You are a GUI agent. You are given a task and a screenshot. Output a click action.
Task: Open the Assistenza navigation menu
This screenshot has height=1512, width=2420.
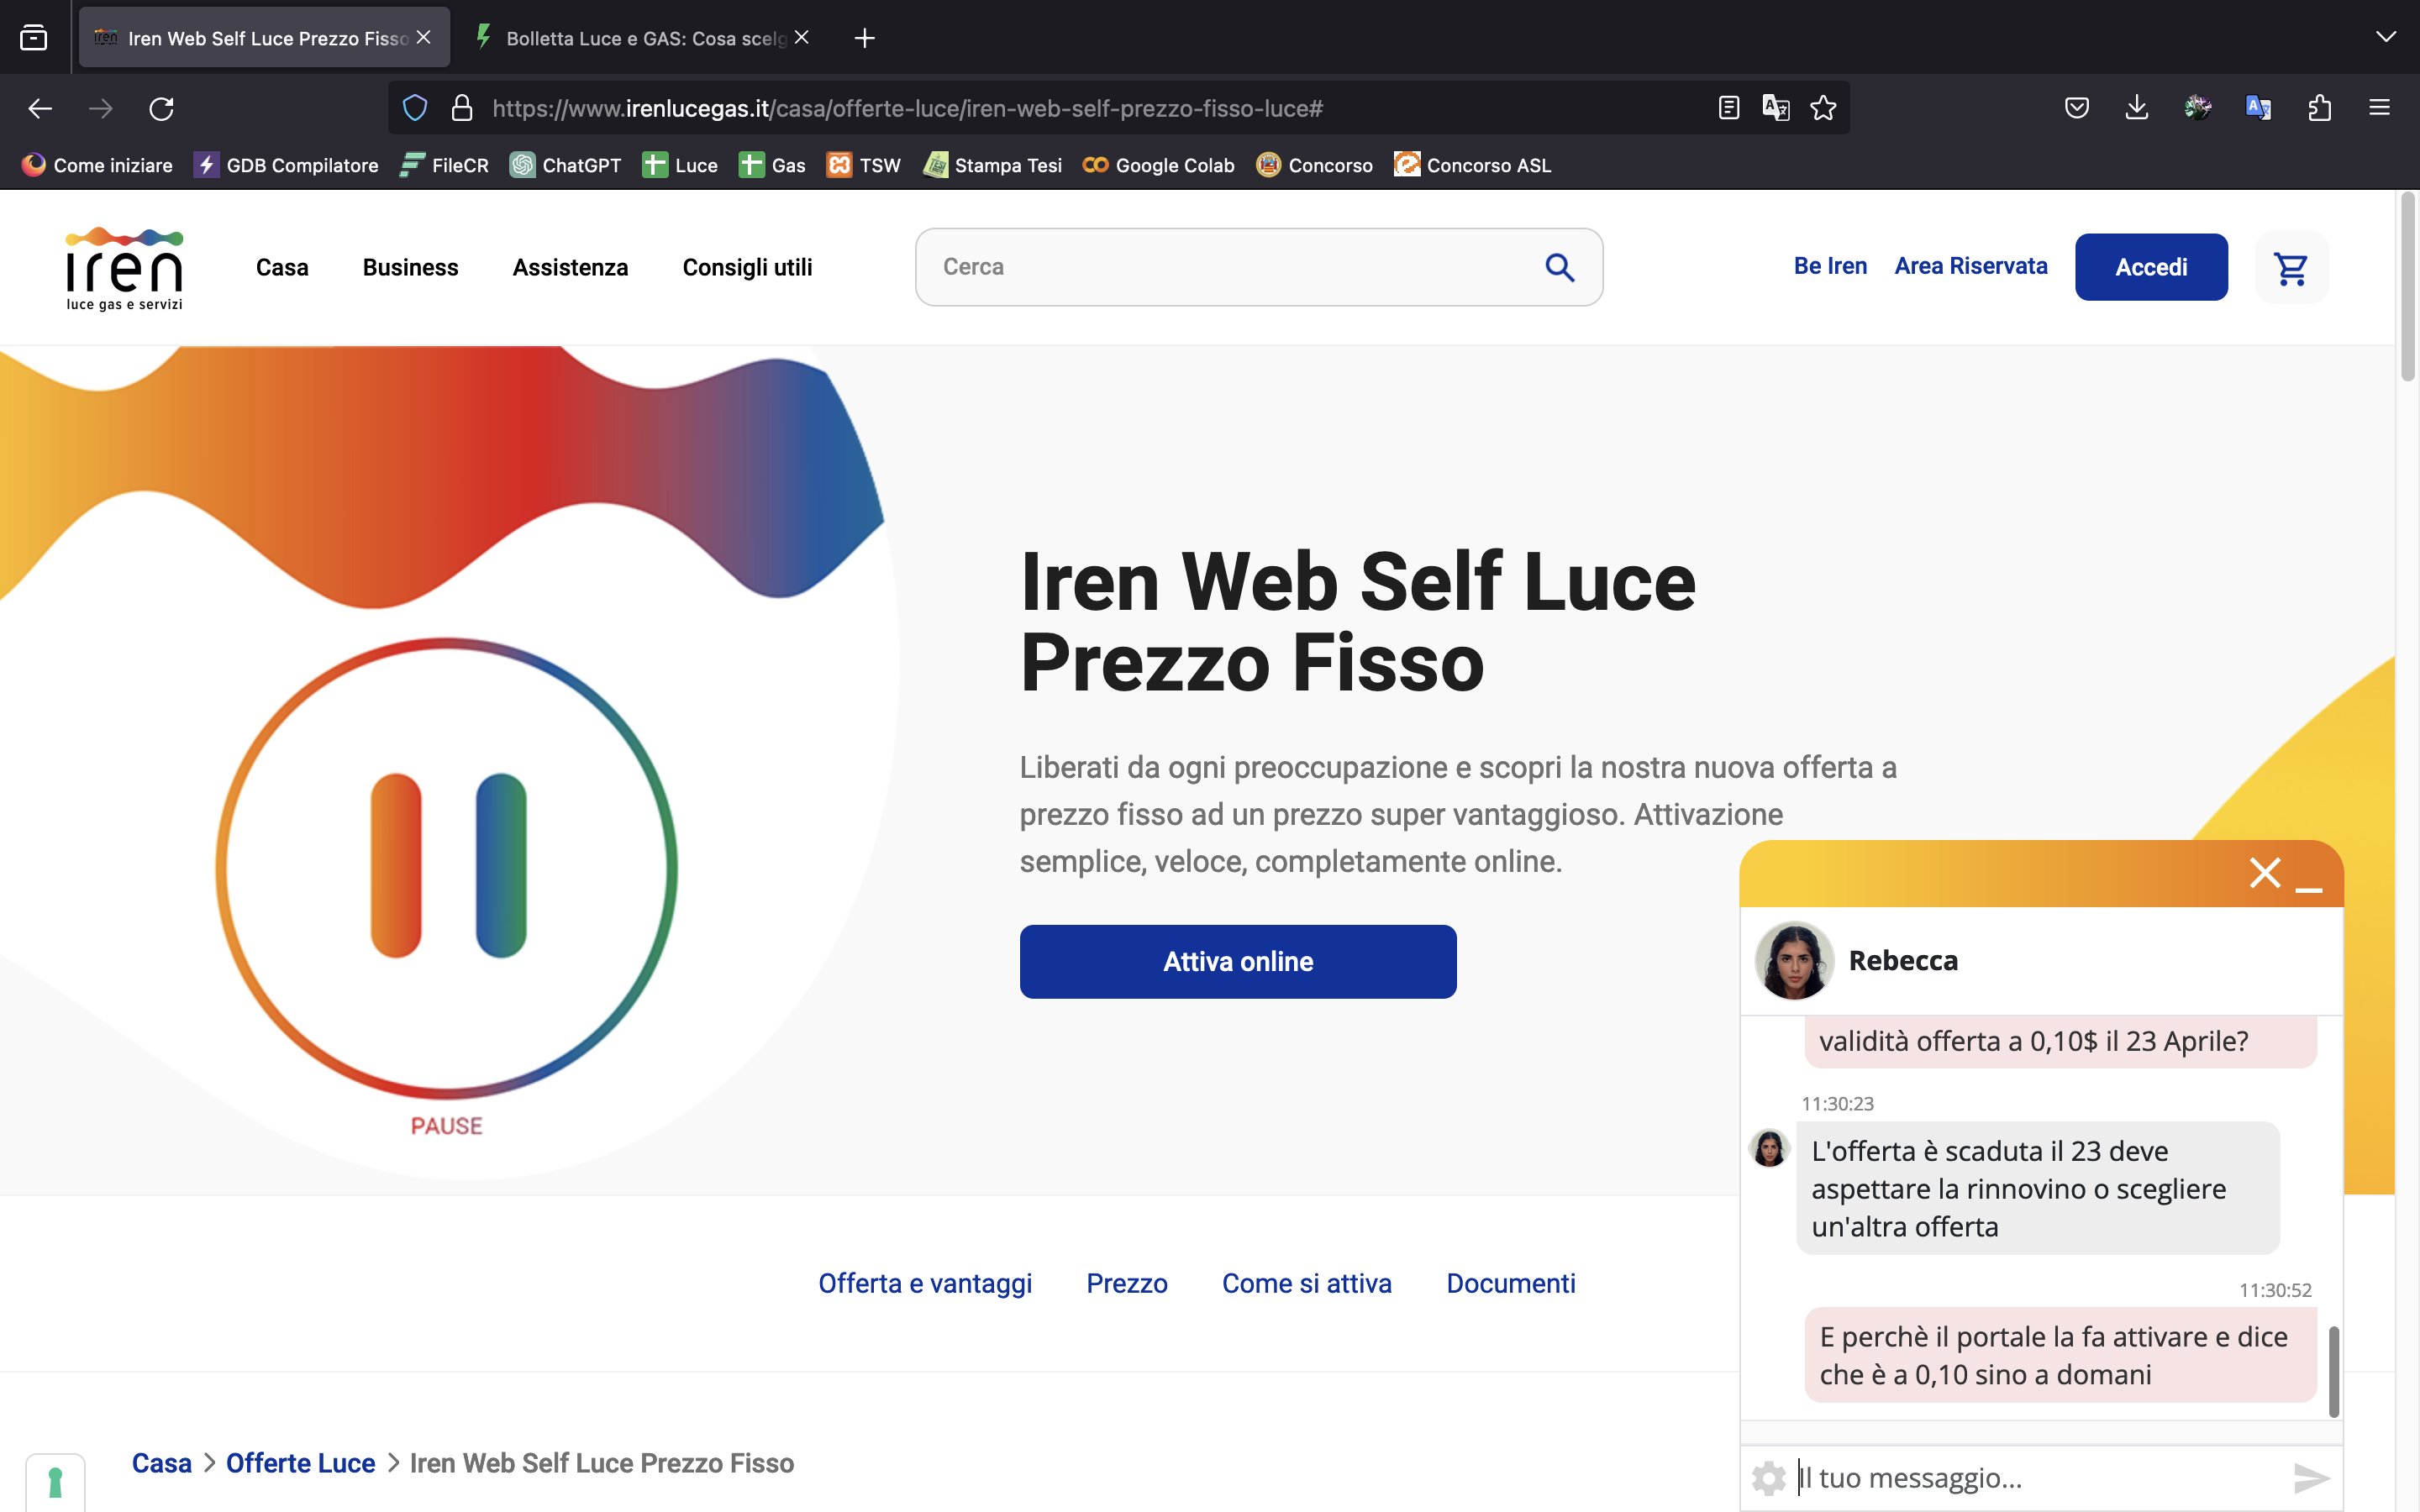coord(570,267)
